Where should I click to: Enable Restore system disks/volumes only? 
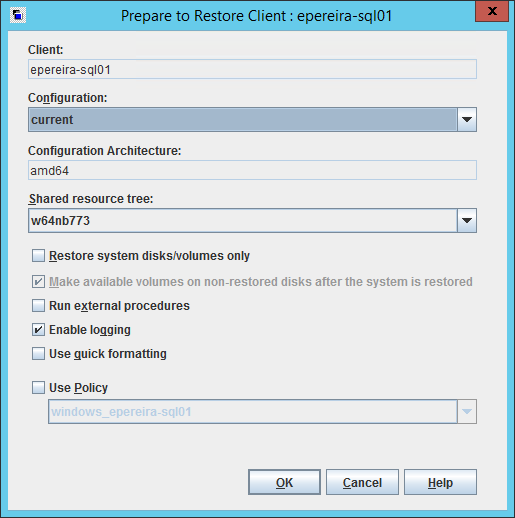38,256
